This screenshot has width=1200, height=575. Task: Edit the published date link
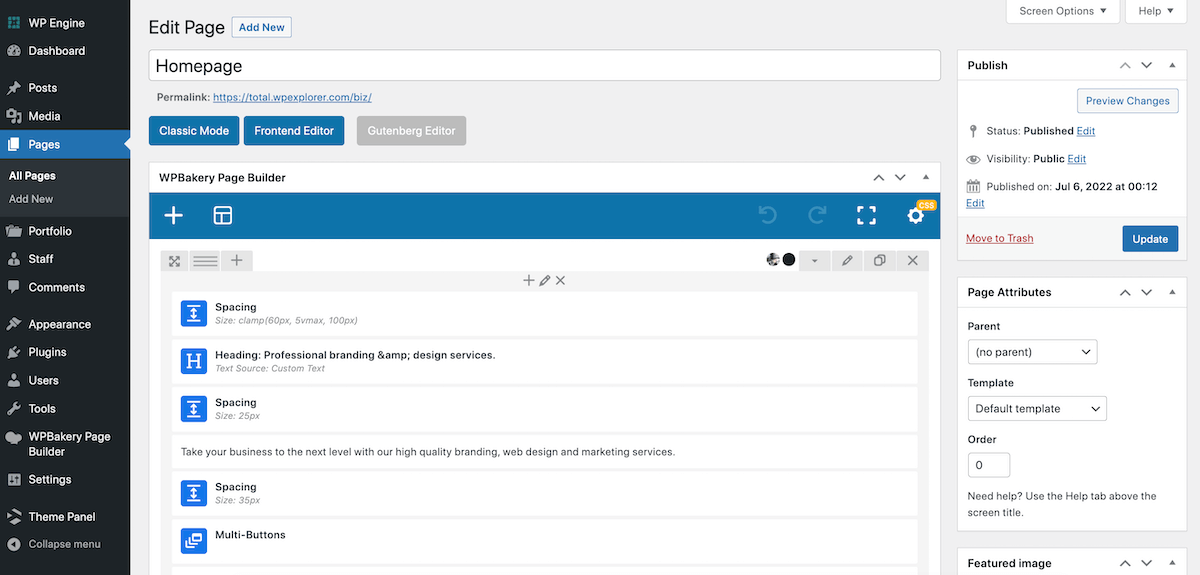975,203
